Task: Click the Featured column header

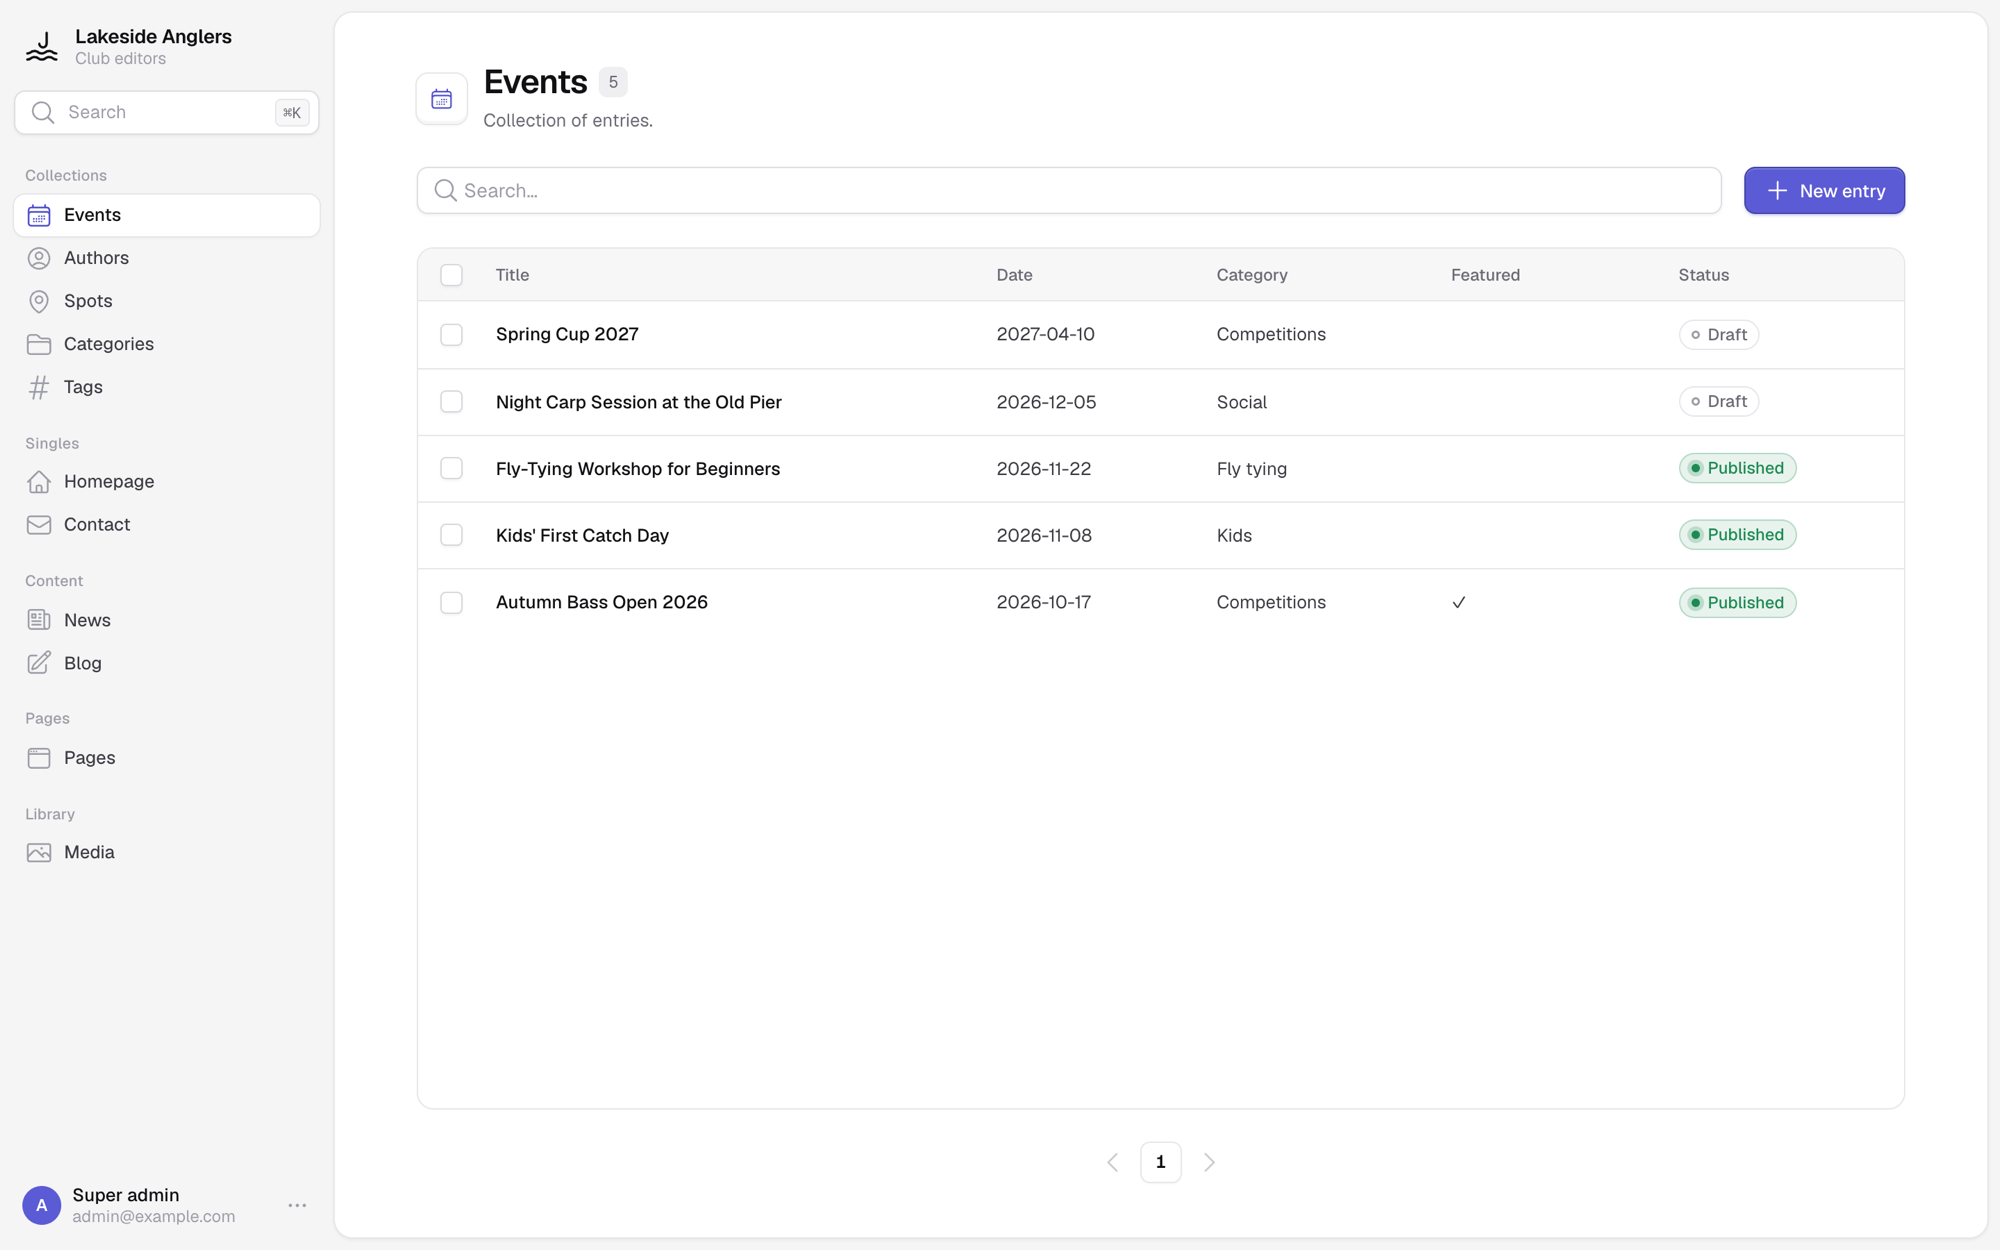Action: tap(1485, 275)
